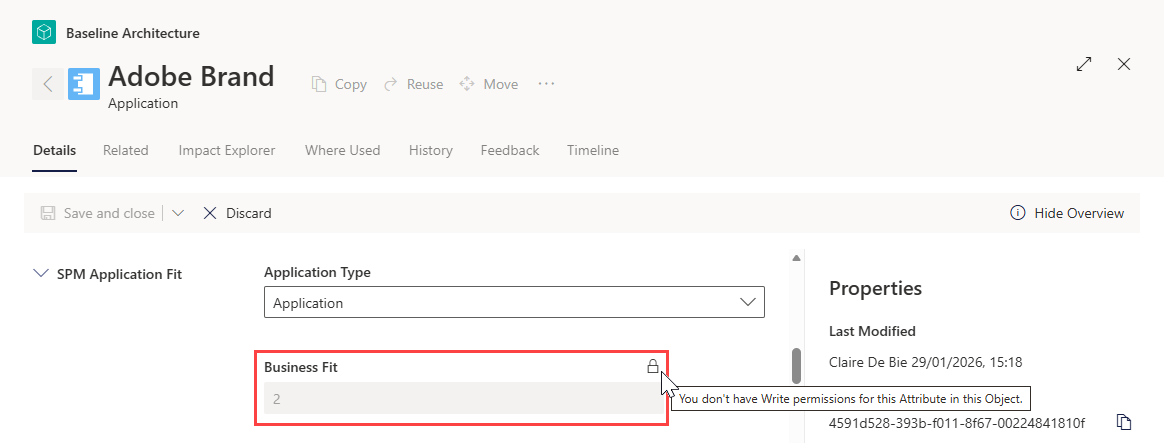Image resolution: width=1164 pixels, height=443 pixels.
Task: Copy the Adobe Brand object
Action: (x=339, y=85)
